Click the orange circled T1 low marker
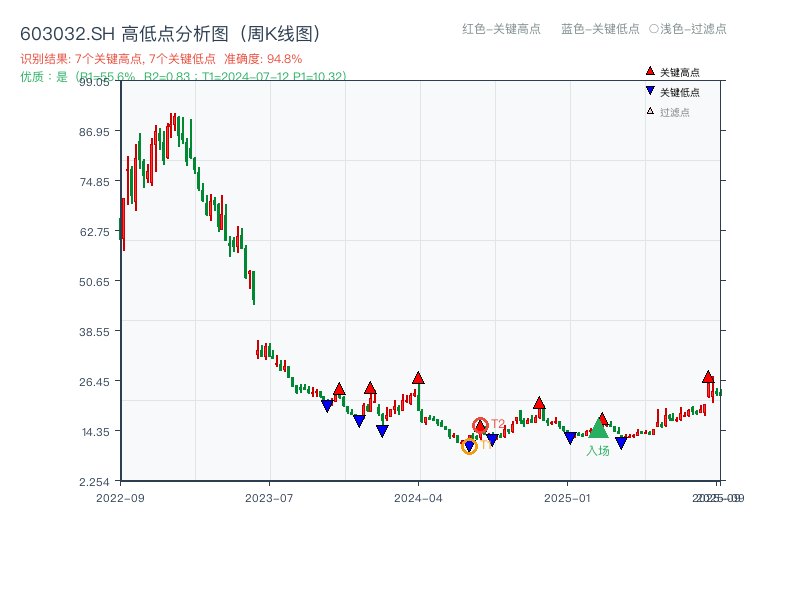Screen dimensions: 800x600 [469, 446]
